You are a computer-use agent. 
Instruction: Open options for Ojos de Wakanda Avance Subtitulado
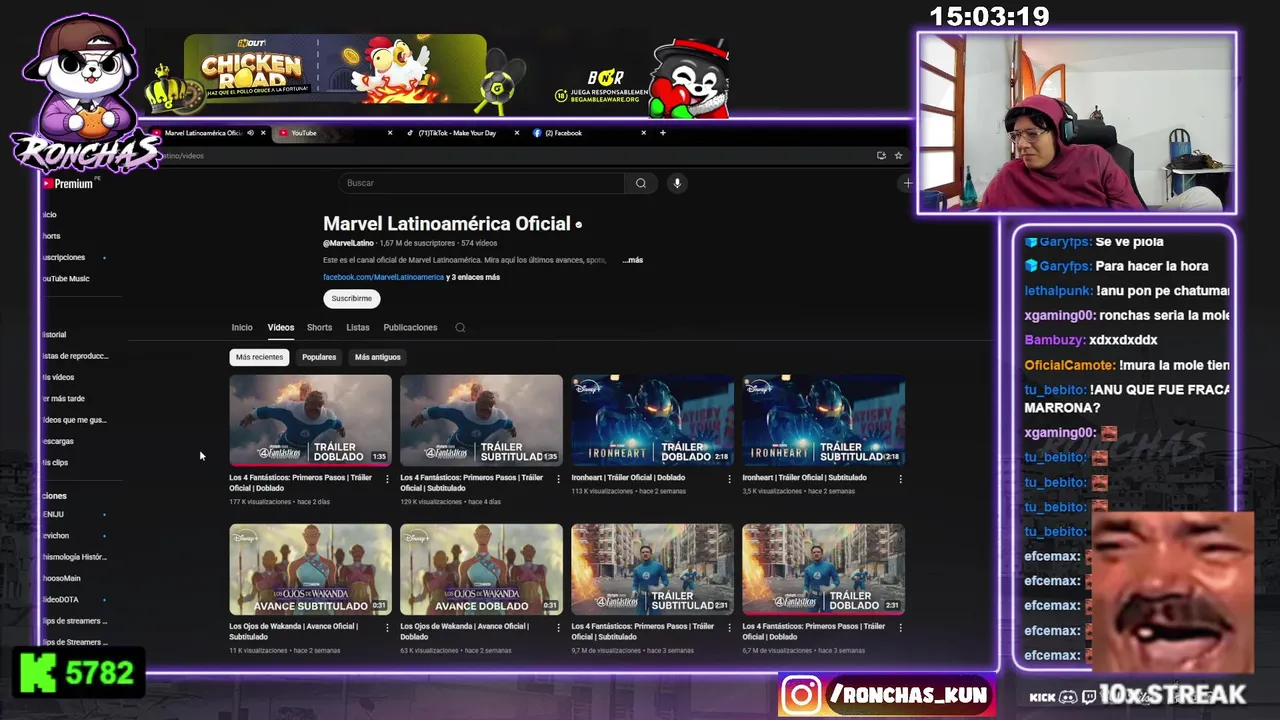(x=387, y=628)
